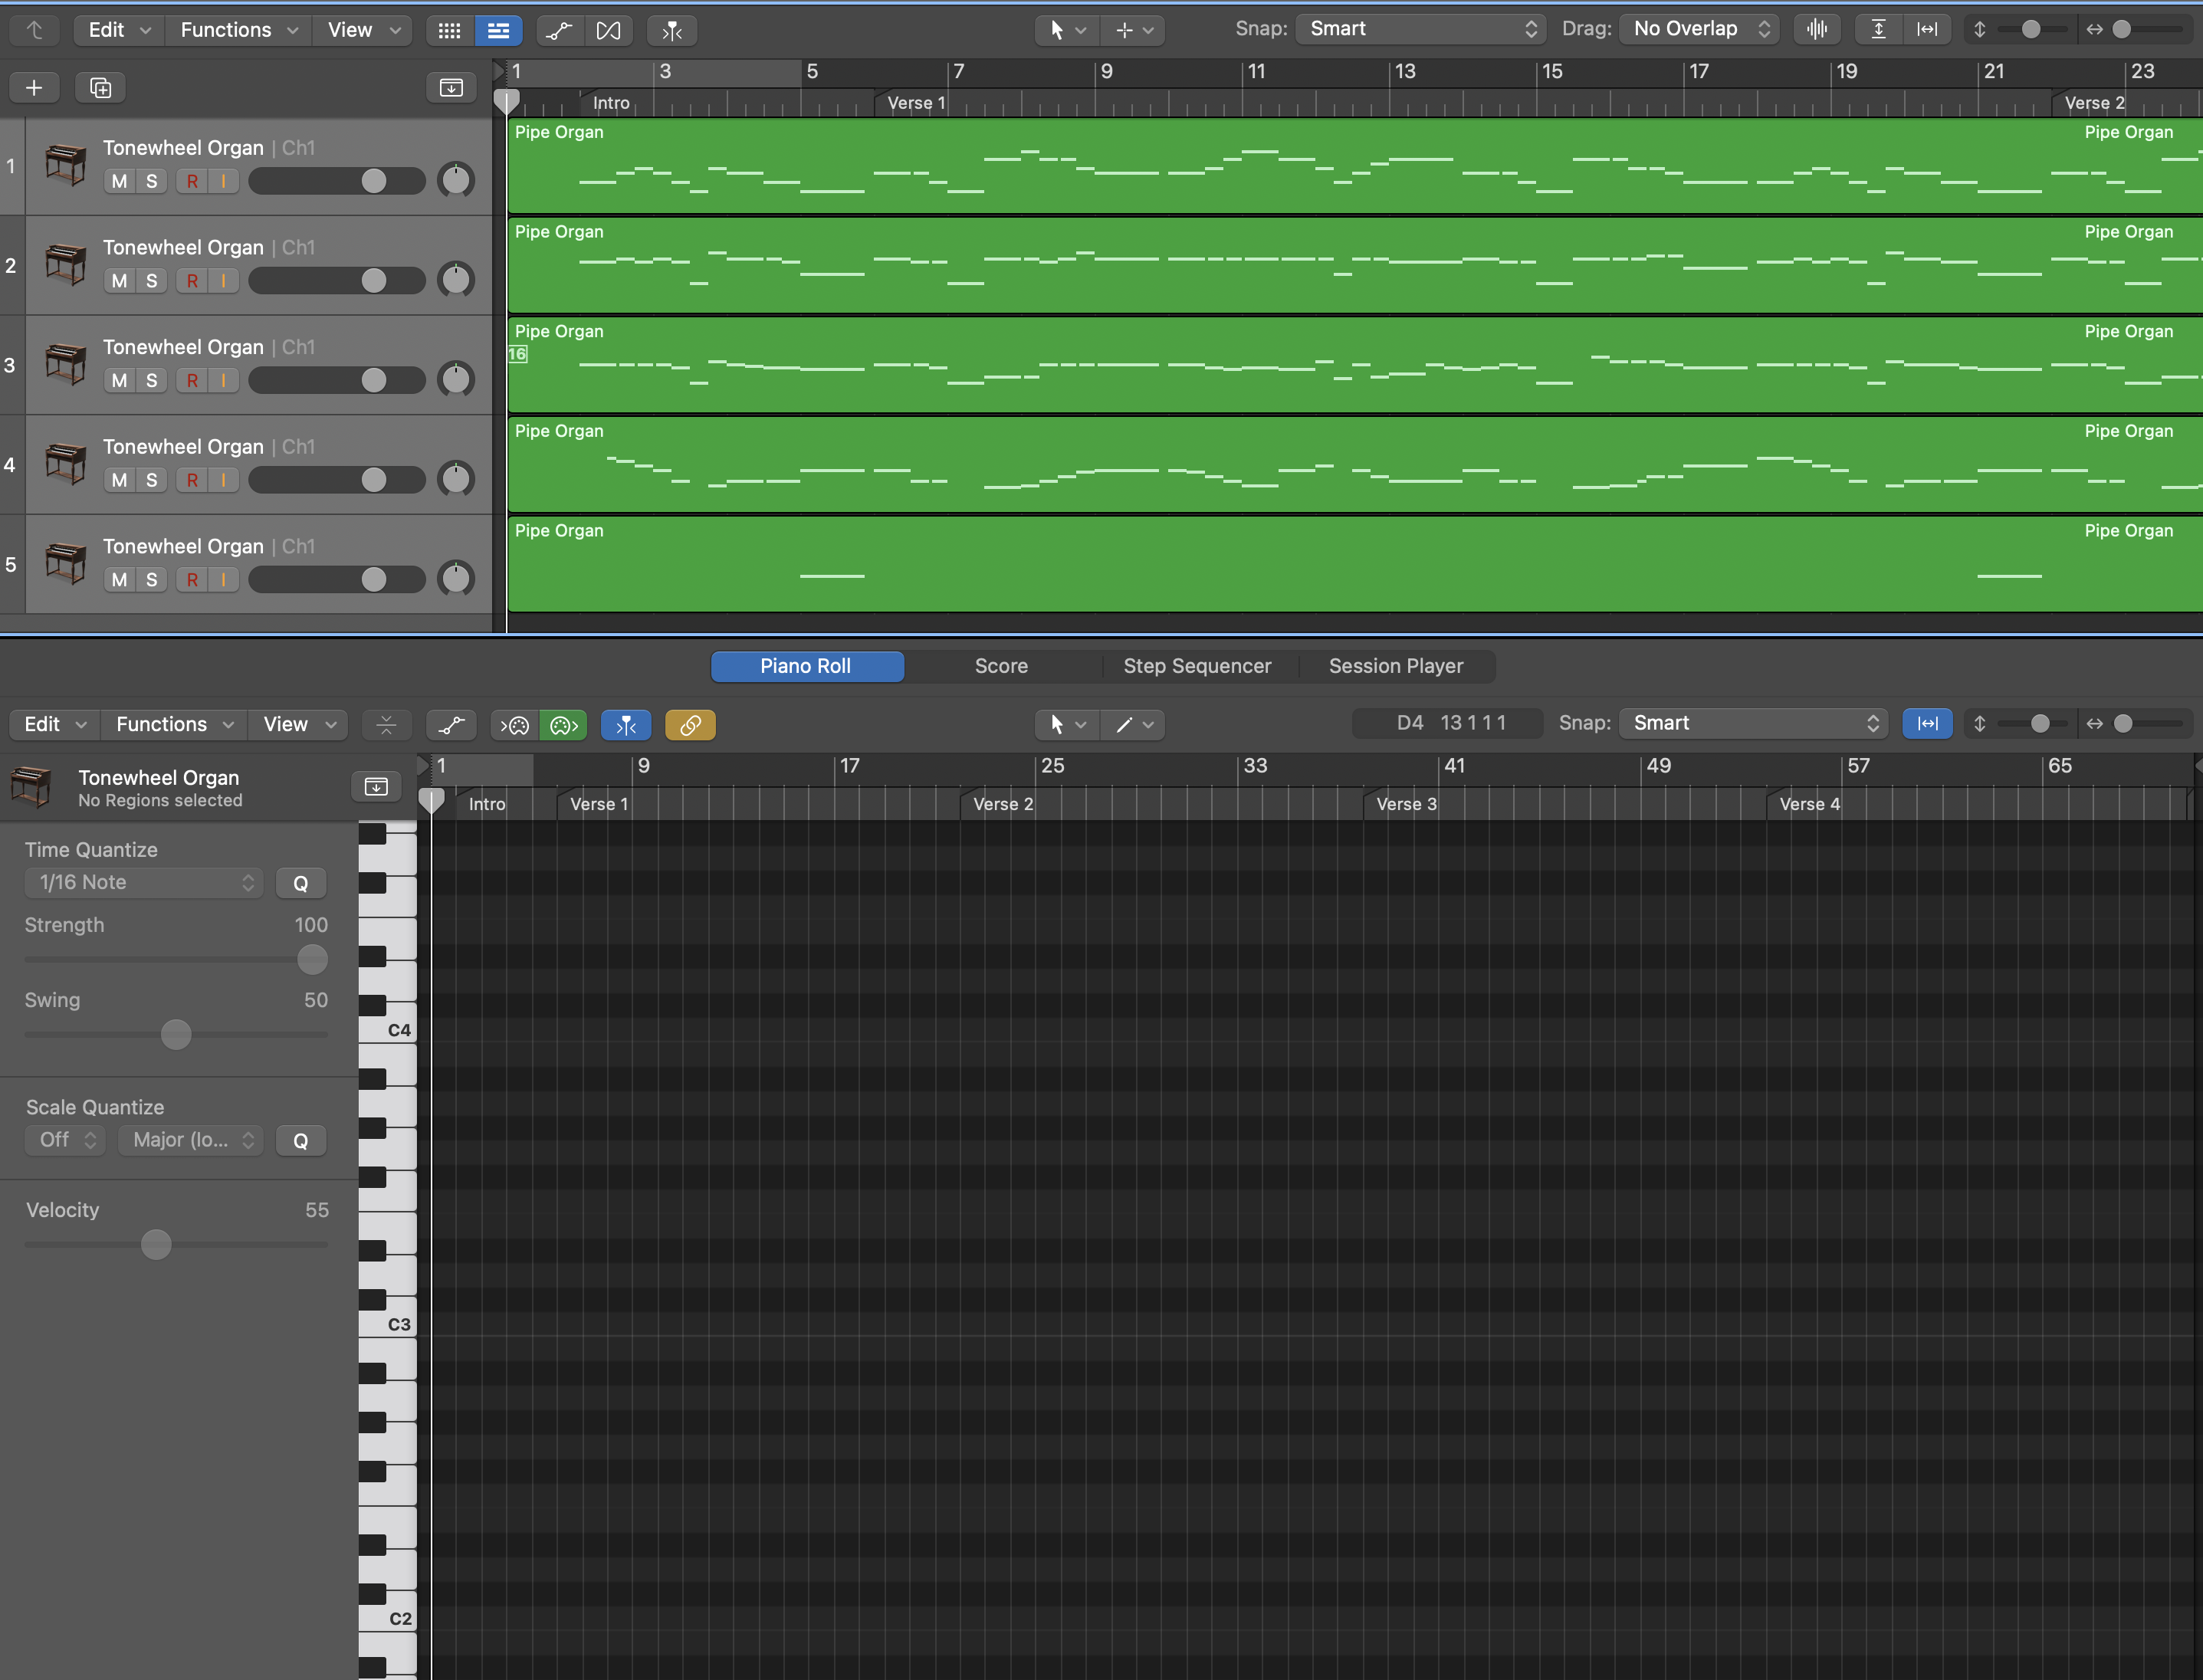This screenshot has width=2203, height=1680.
Task: Show the grid view in the tracks toolbar
Action: [x=450, y=30]
